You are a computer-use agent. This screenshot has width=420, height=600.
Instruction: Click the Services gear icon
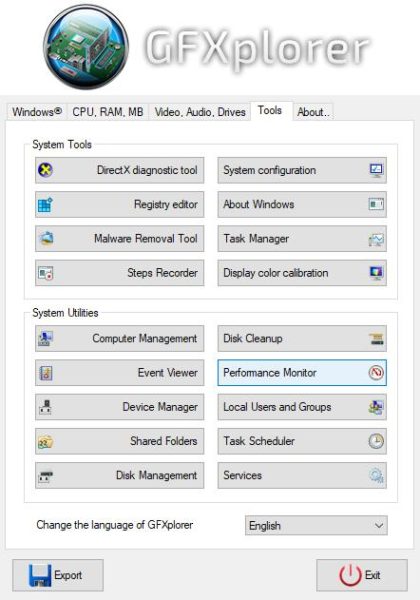[376, 476]
